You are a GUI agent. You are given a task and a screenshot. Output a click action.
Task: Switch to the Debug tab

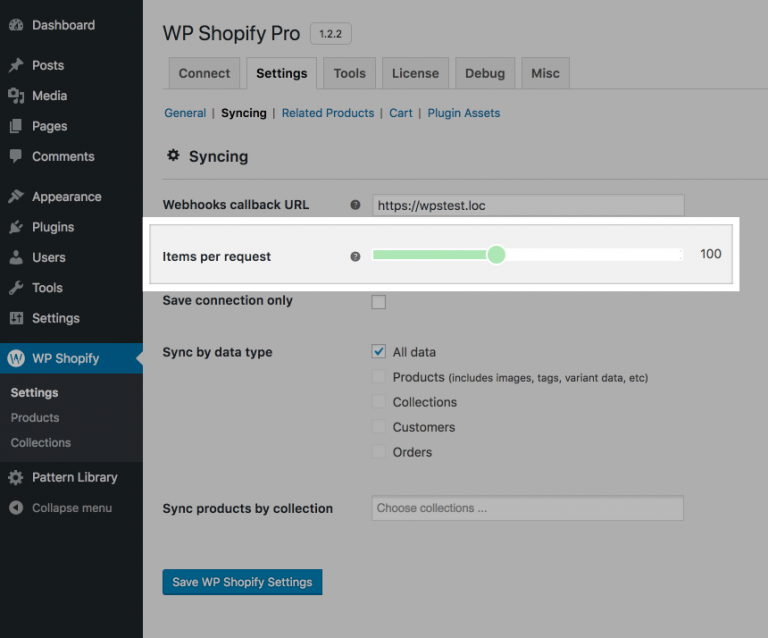tap(485, 73)
